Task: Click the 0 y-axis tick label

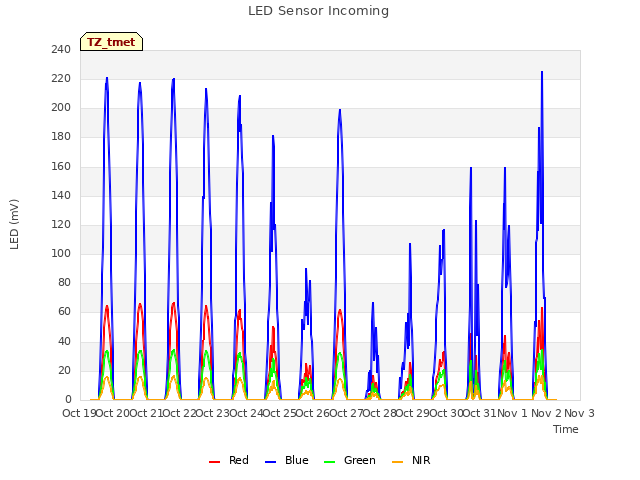Action: click(68, 399)
